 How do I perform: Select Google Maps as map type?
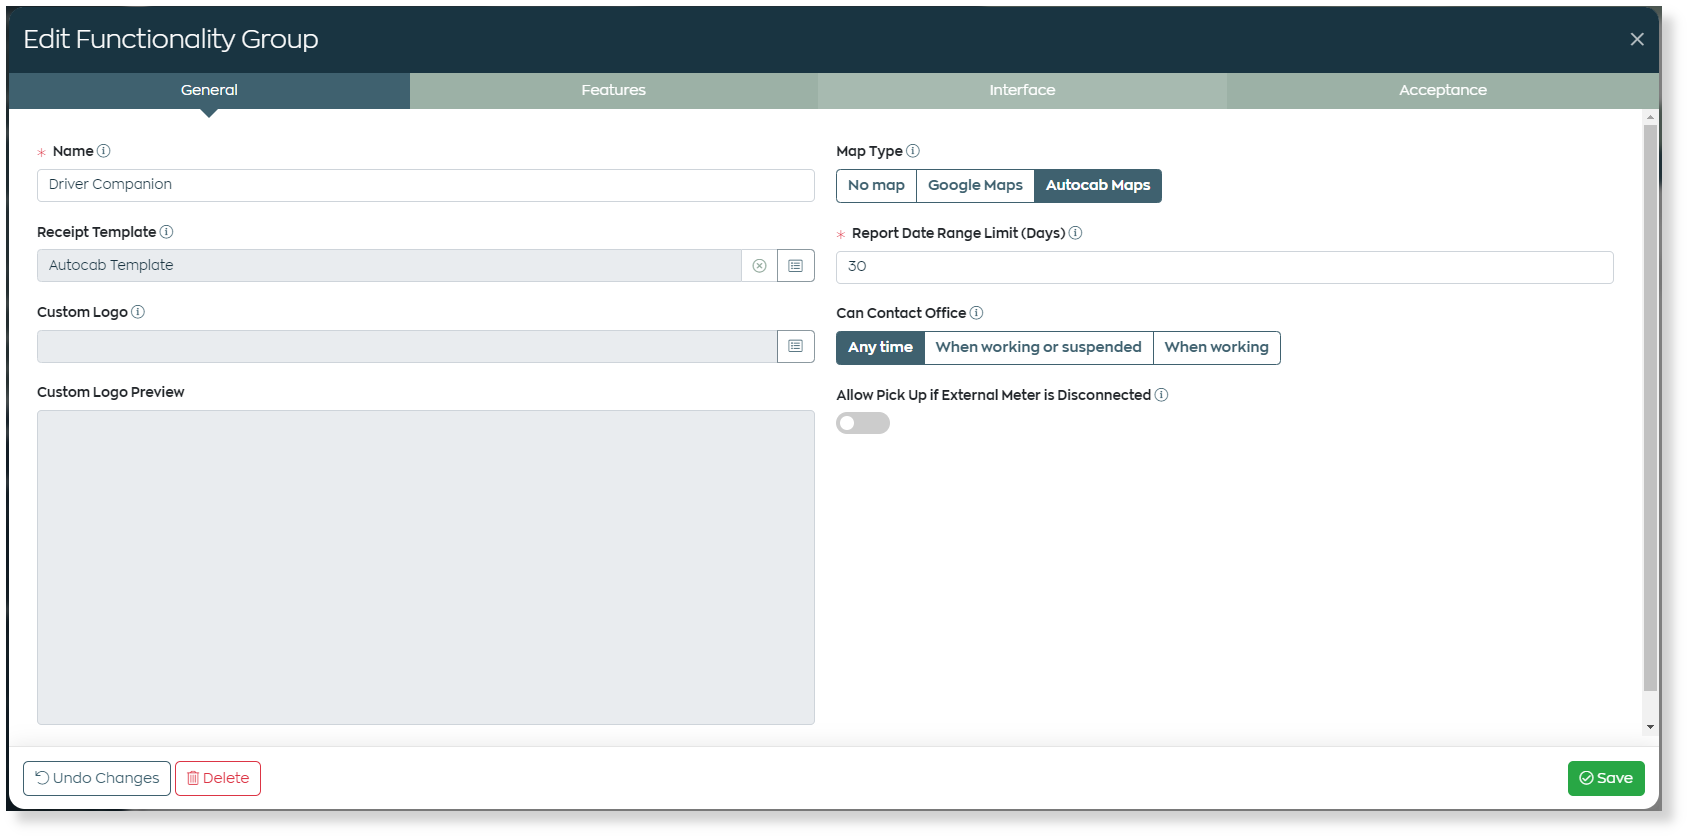point(975,186)
